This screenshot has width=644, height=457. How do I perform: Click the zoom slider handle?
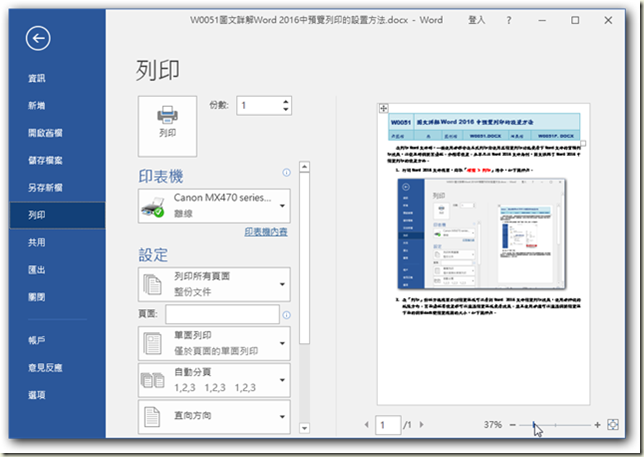coord(534,425)
